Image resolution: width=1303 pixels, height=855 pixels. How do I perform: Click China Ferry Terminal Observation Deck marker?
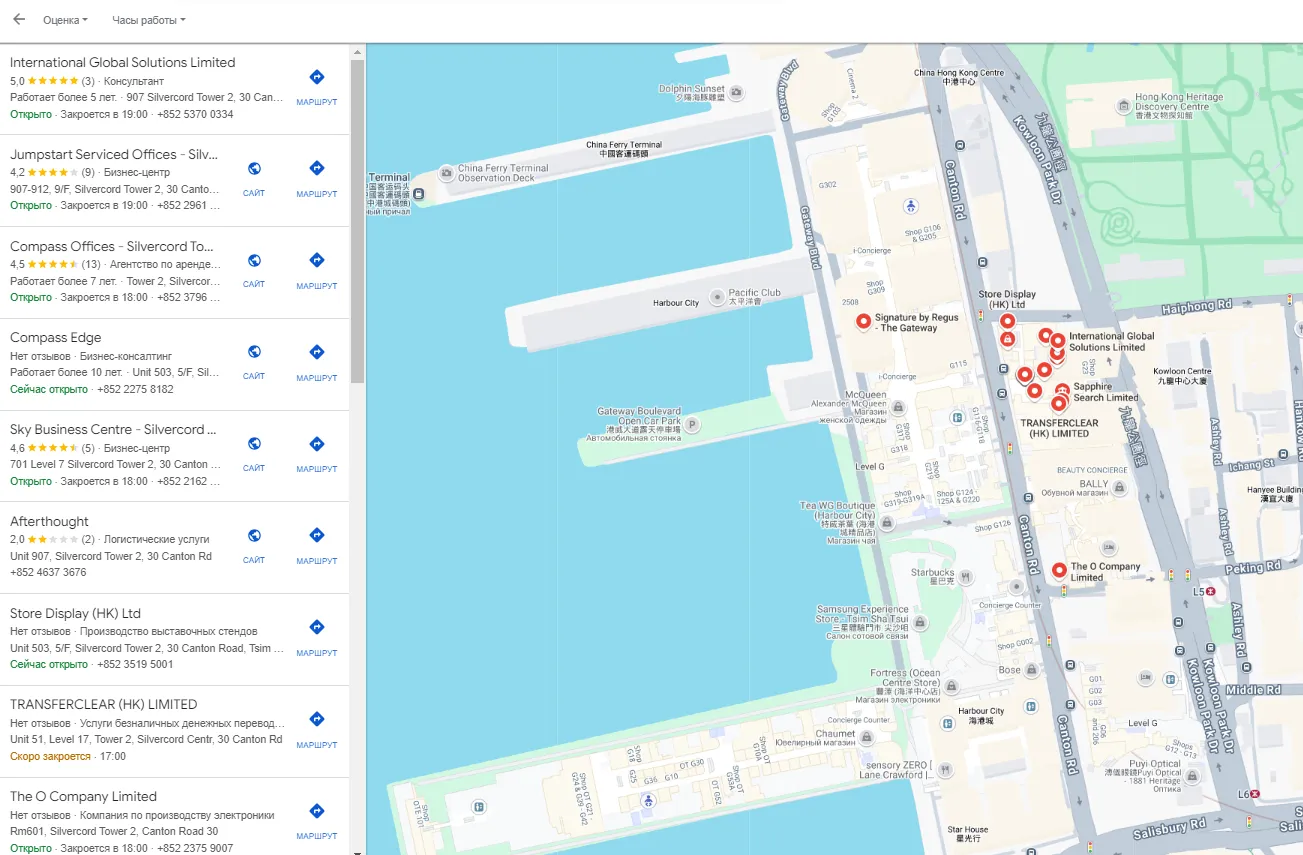(447, 173)
